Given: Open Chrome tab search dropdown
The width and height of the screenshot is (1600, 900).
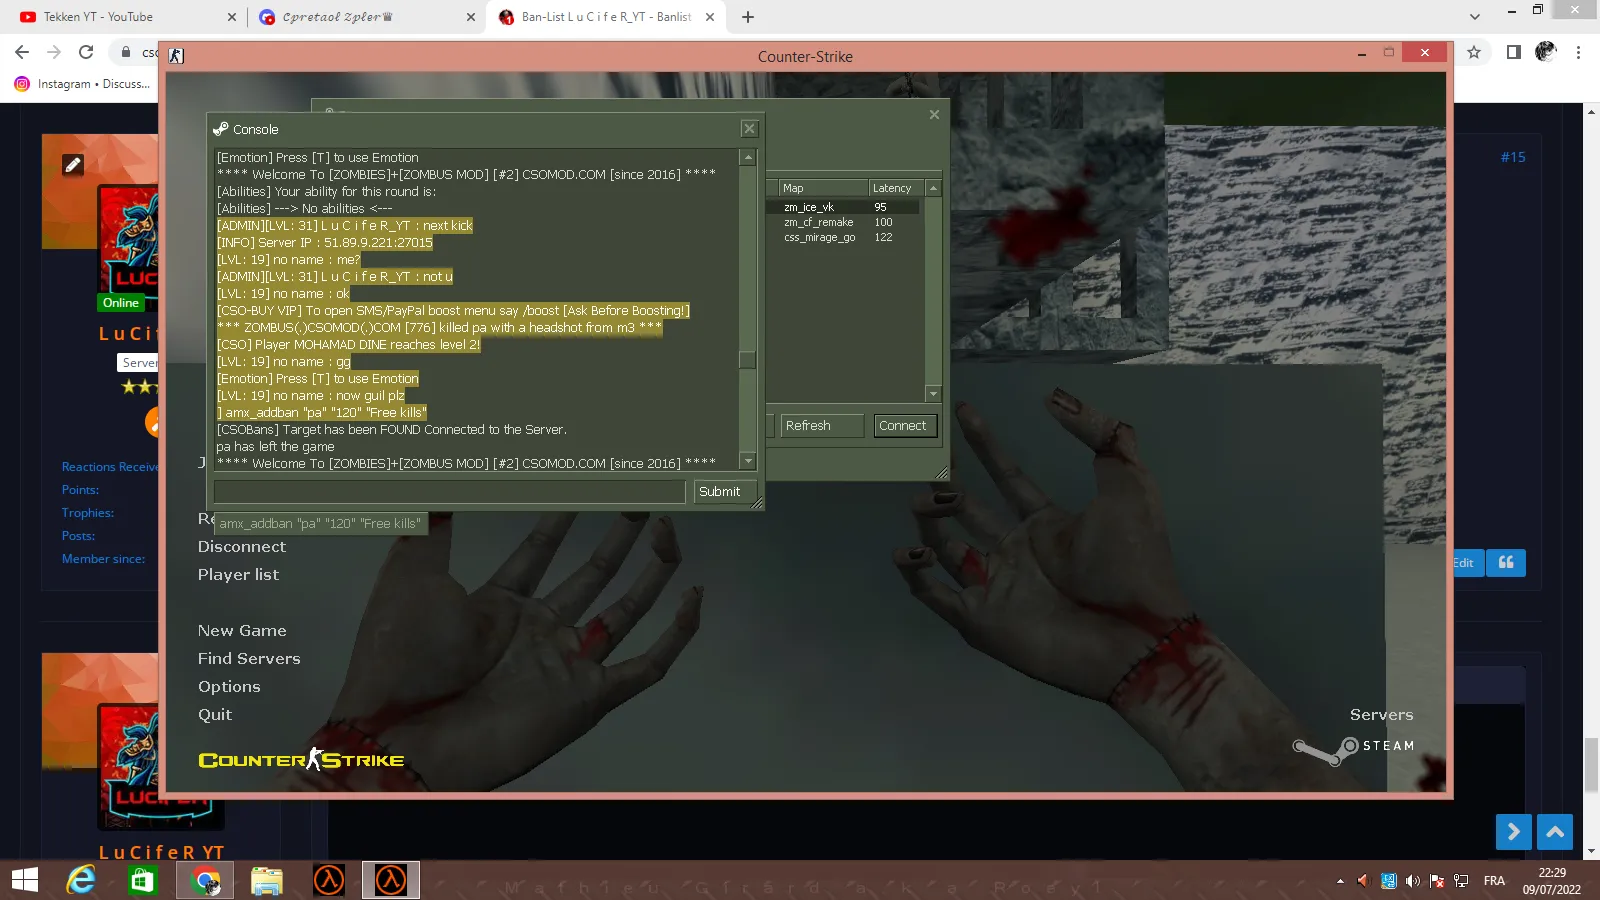Looking at the screenshot, I should coord(1475,17).
